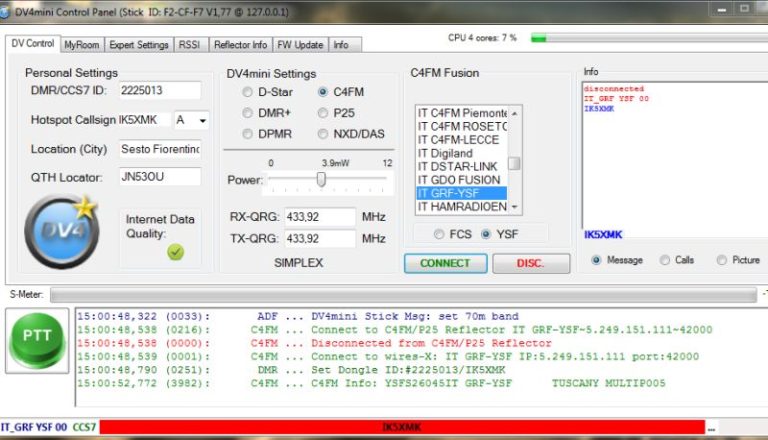Click the Location (City) field

160,149
